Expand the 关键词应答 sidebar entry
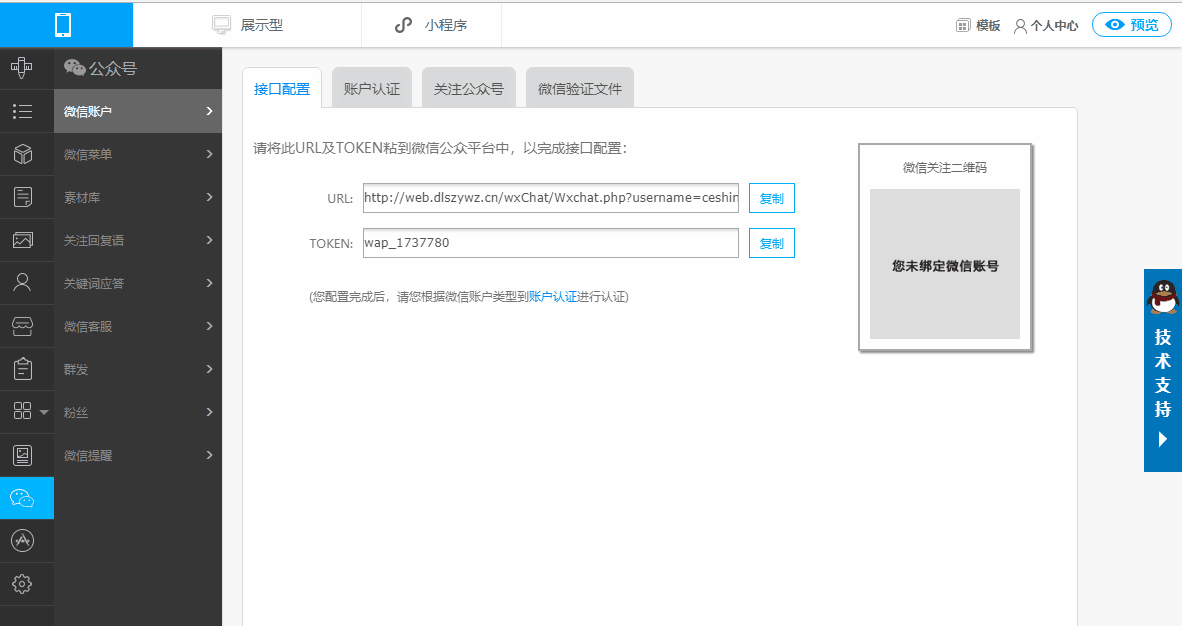Screen dimensions: 1182x626 coord(138,283)
